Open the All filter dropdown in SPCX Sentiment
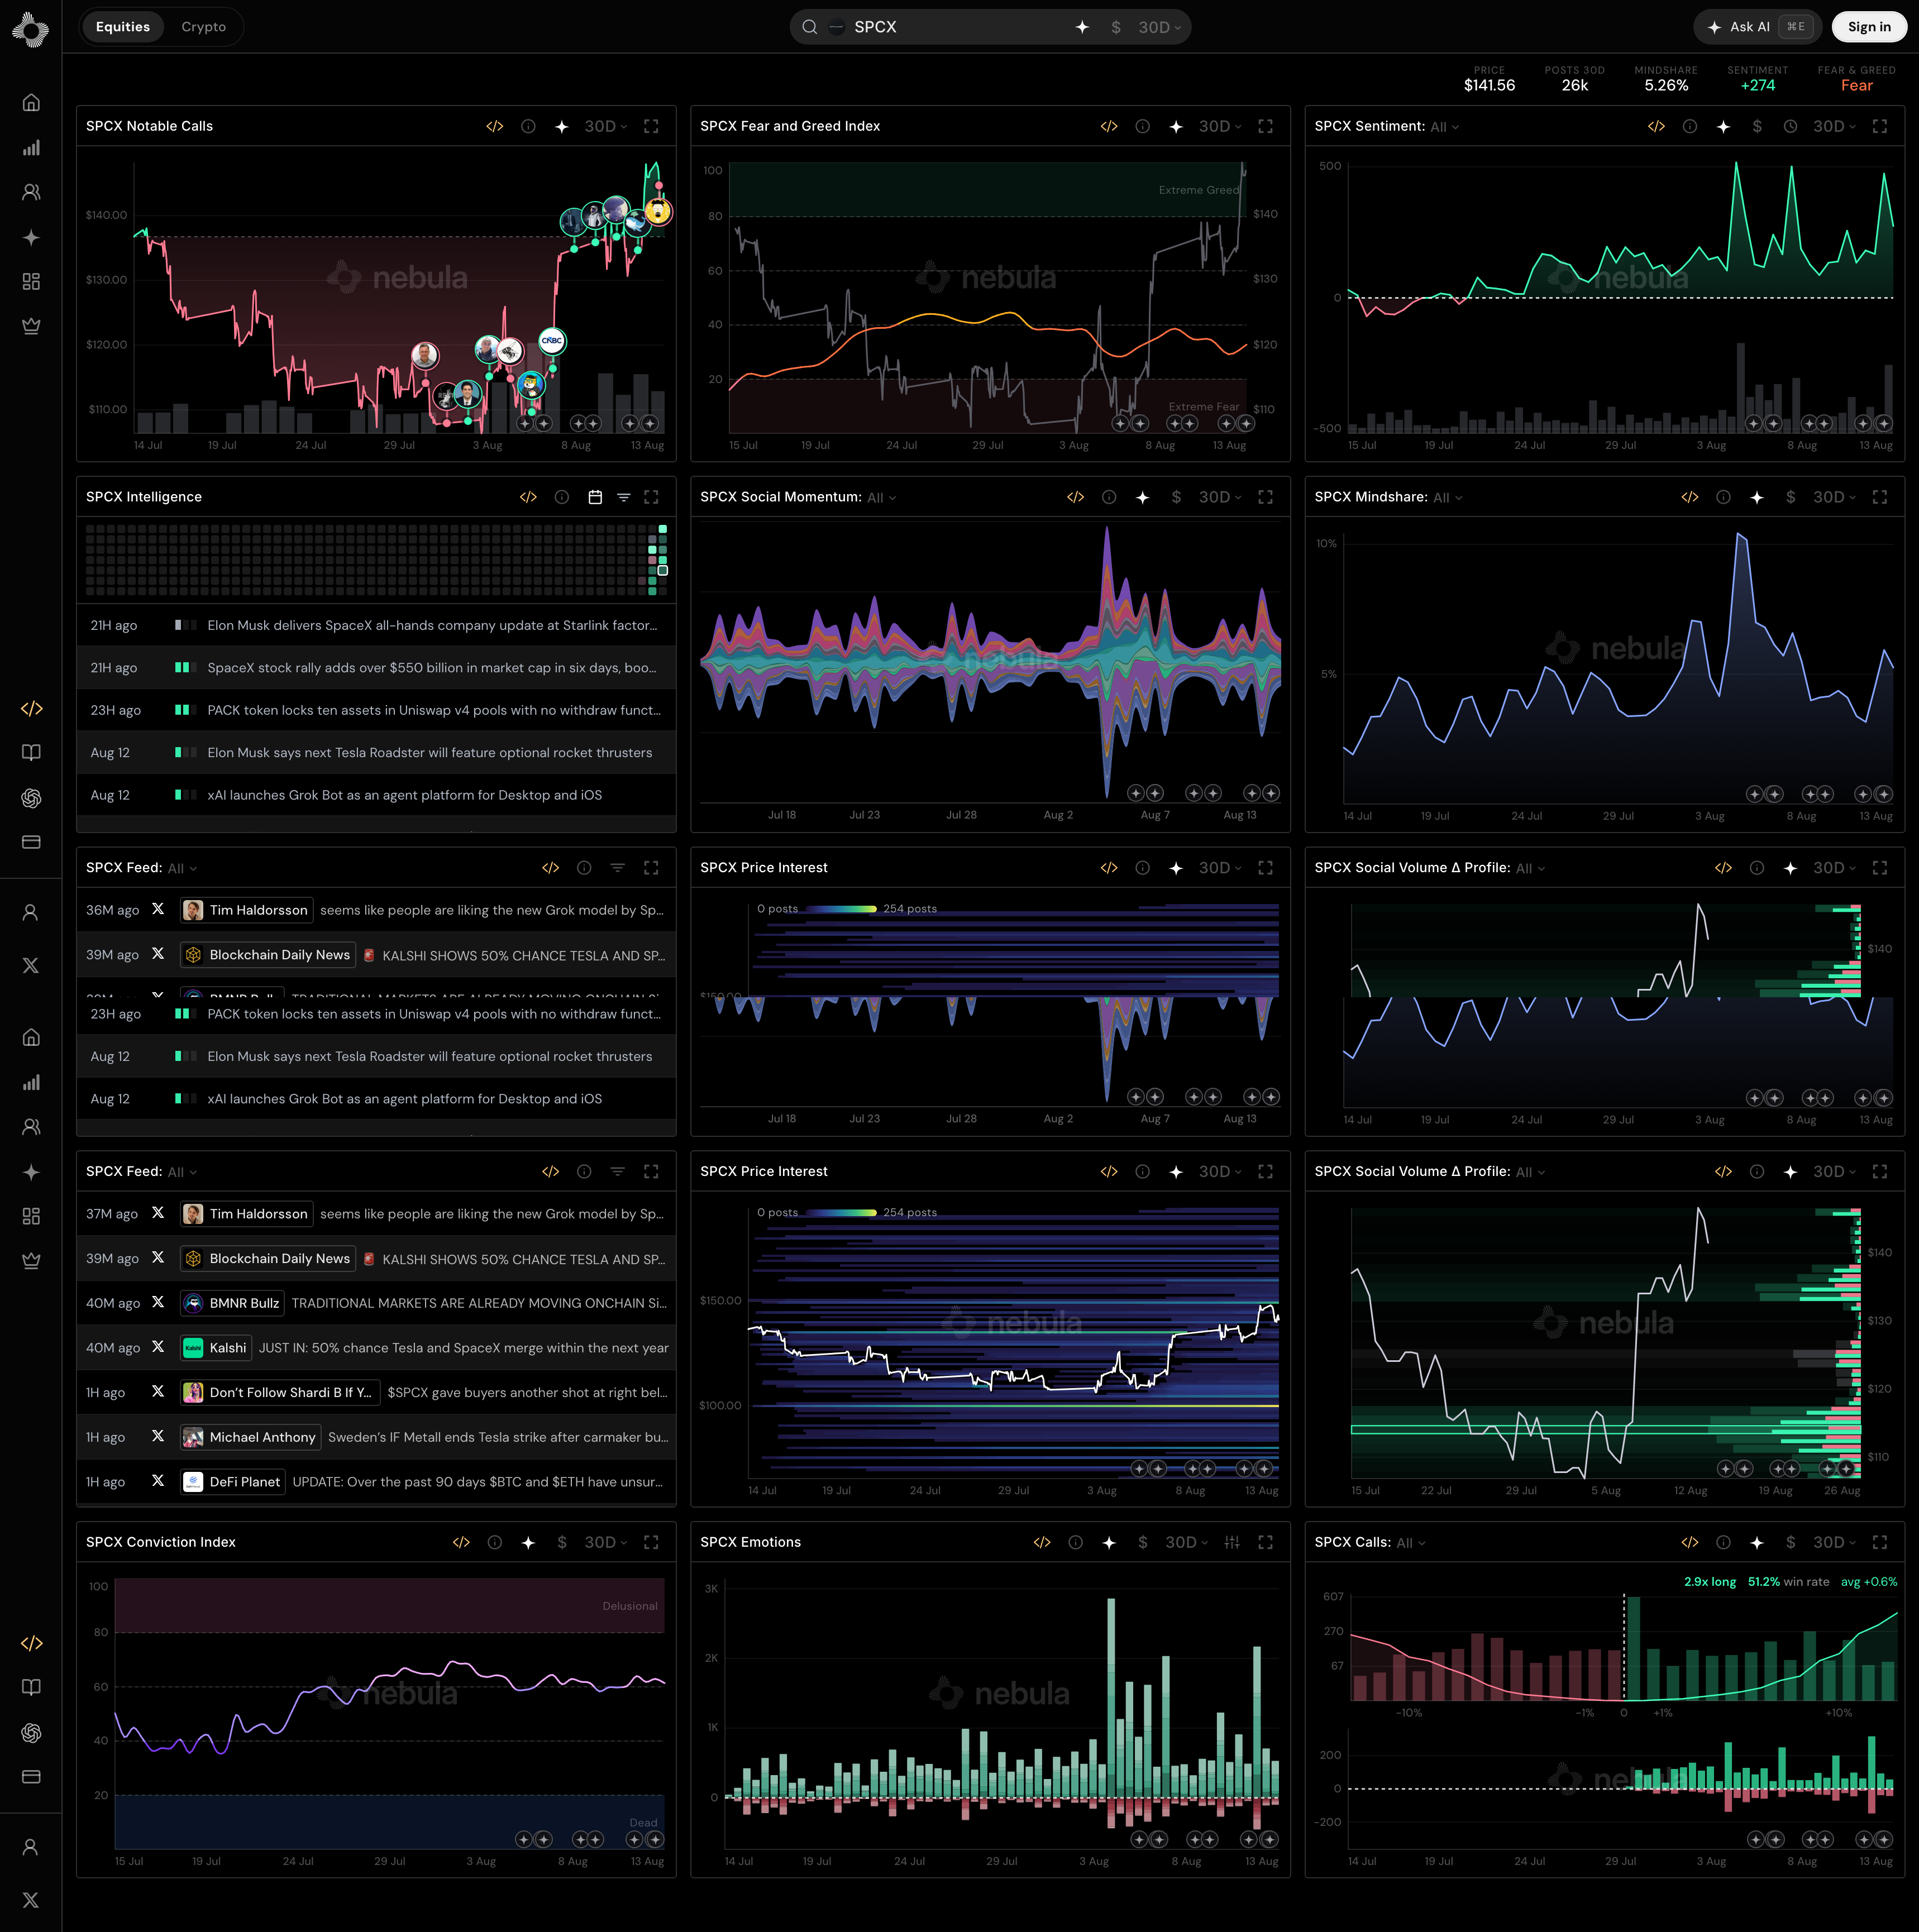Image resolution: width=1919 pixels, height=1932 pixels. pos(1444,127)
